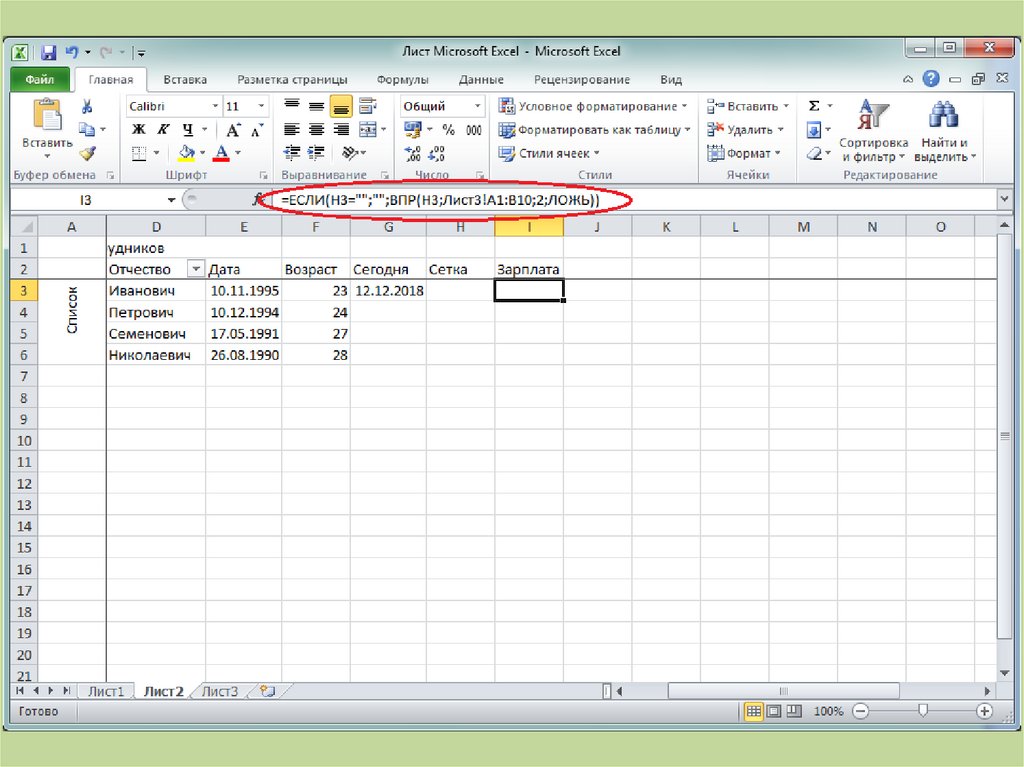Click the Name Box showing I3
The image size is (1024, 767).
(x=85, y=200)
